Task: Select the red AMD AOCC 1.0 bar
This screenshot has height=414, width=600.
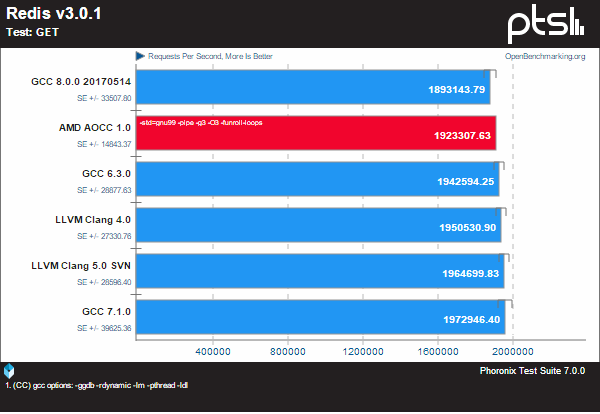Action: pyautogui.click(x=316, y=133)
